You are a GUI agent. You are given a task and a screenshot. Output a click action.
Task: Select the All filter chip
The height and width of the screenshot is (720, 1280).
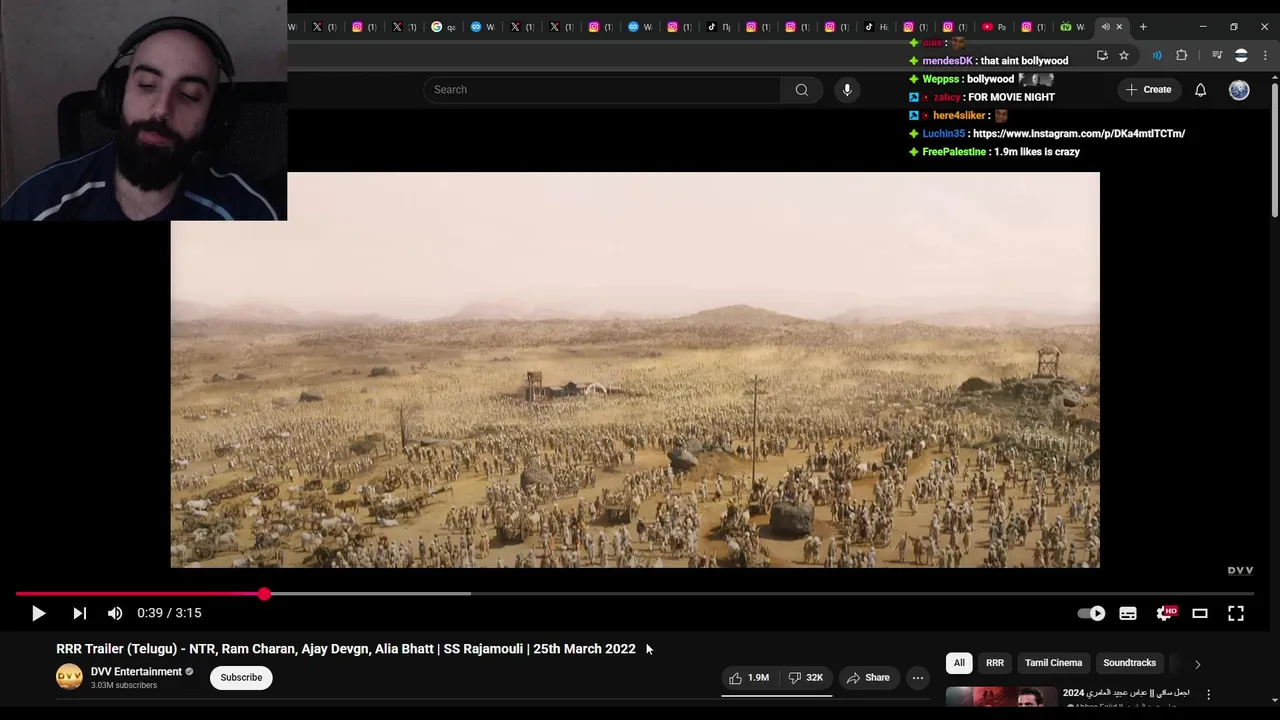959,663
